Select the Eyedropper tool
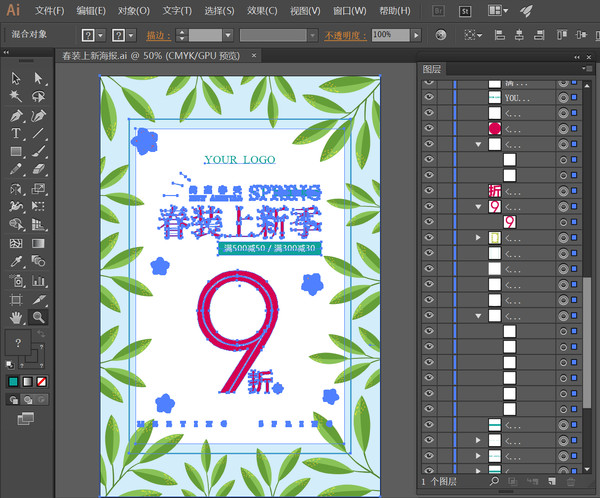Viewport: 600px width, 498px height. pyautogui.click(x=16, y=261)
